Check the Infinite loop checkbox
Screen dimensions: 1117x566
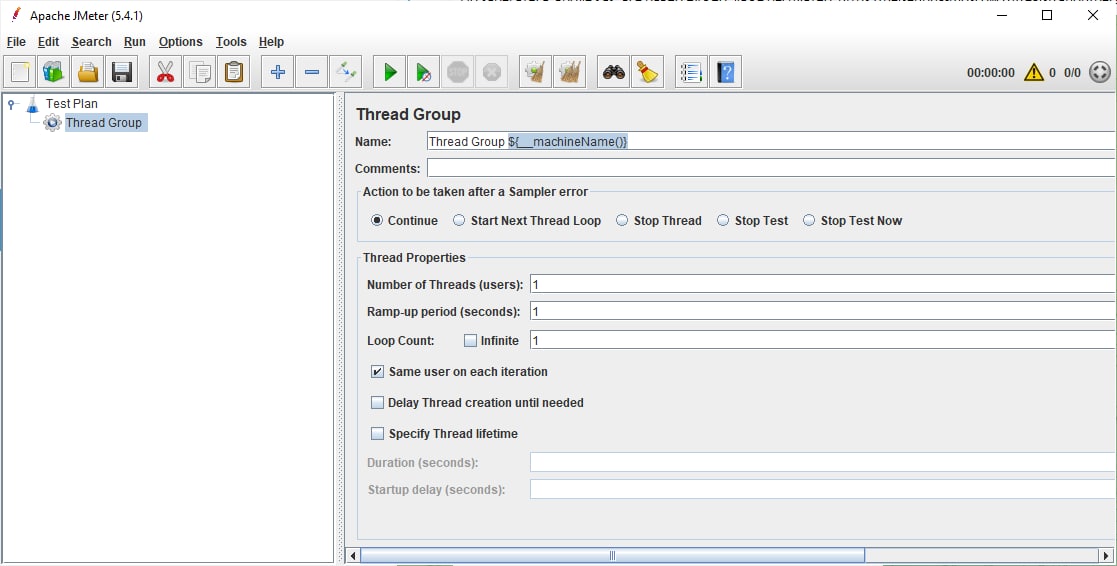470,340
